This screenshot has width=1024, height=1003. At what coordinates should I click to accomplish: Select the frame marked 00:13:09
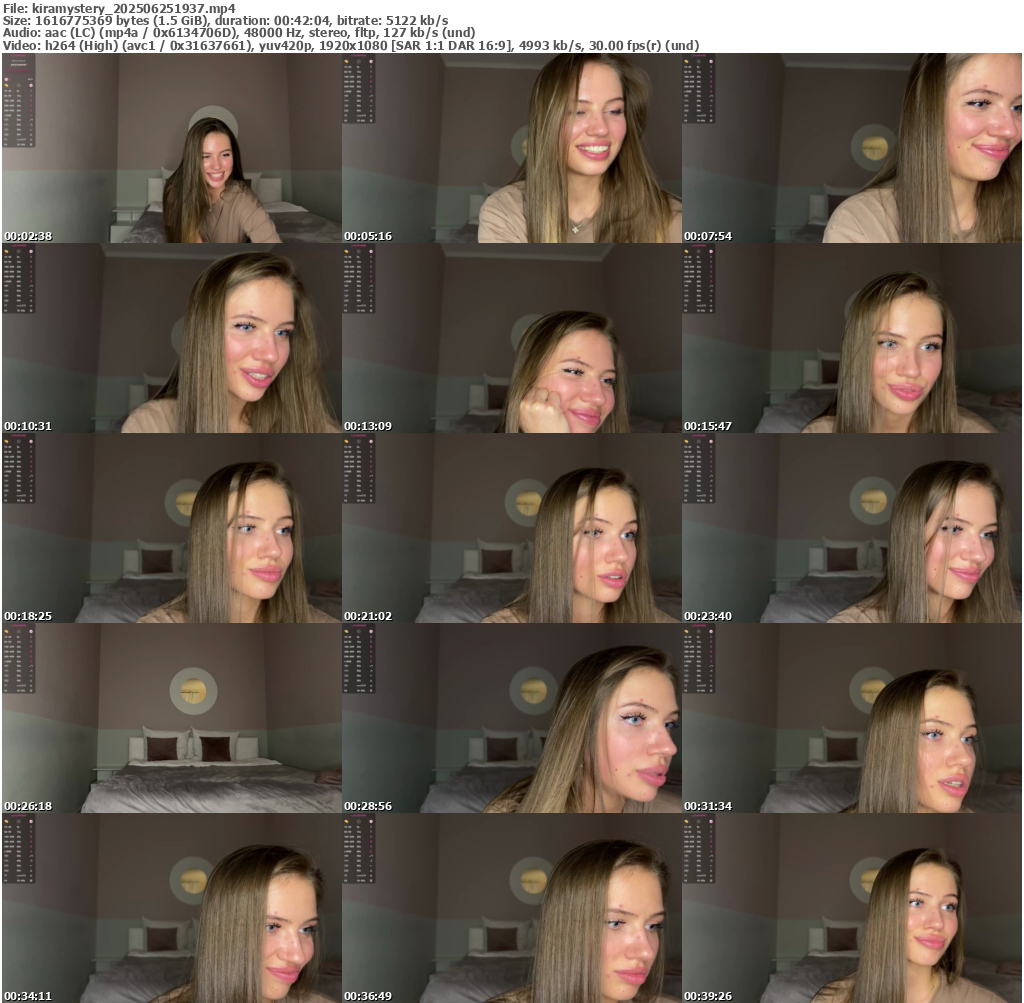click(x=512, y=338)
